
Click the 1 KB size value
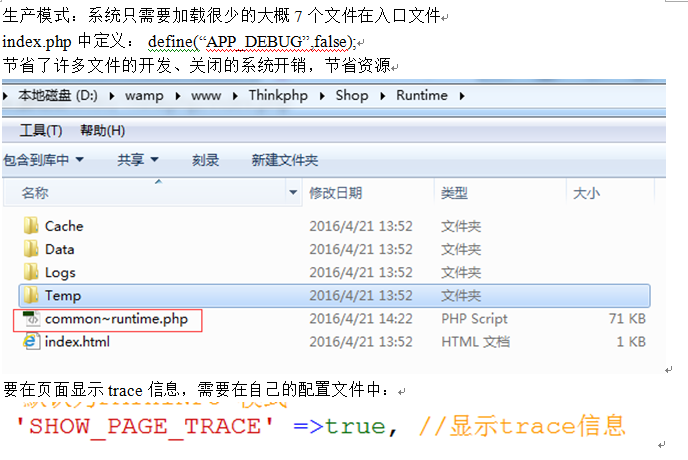point(631,341)
